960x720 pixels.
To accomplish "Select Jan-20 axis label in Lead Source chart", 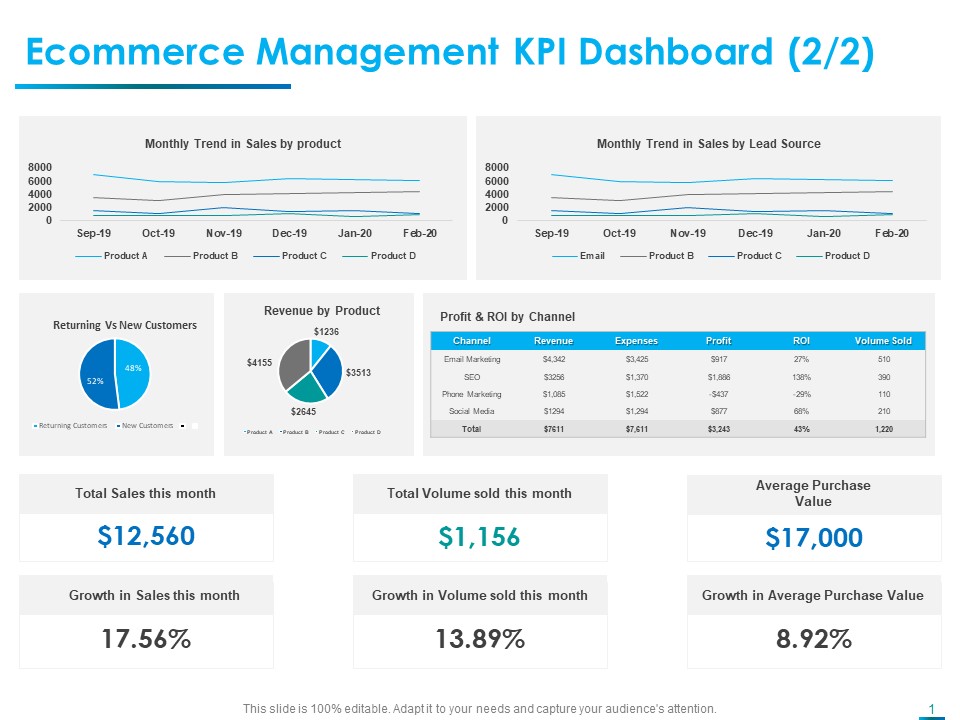I will click(x=823, y=233).
